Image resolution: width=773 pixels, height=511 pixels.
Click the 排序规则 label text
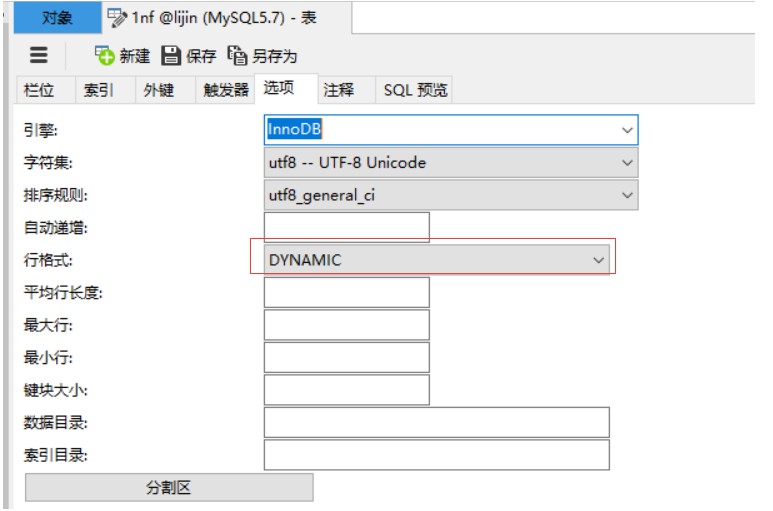coord(56,195)
